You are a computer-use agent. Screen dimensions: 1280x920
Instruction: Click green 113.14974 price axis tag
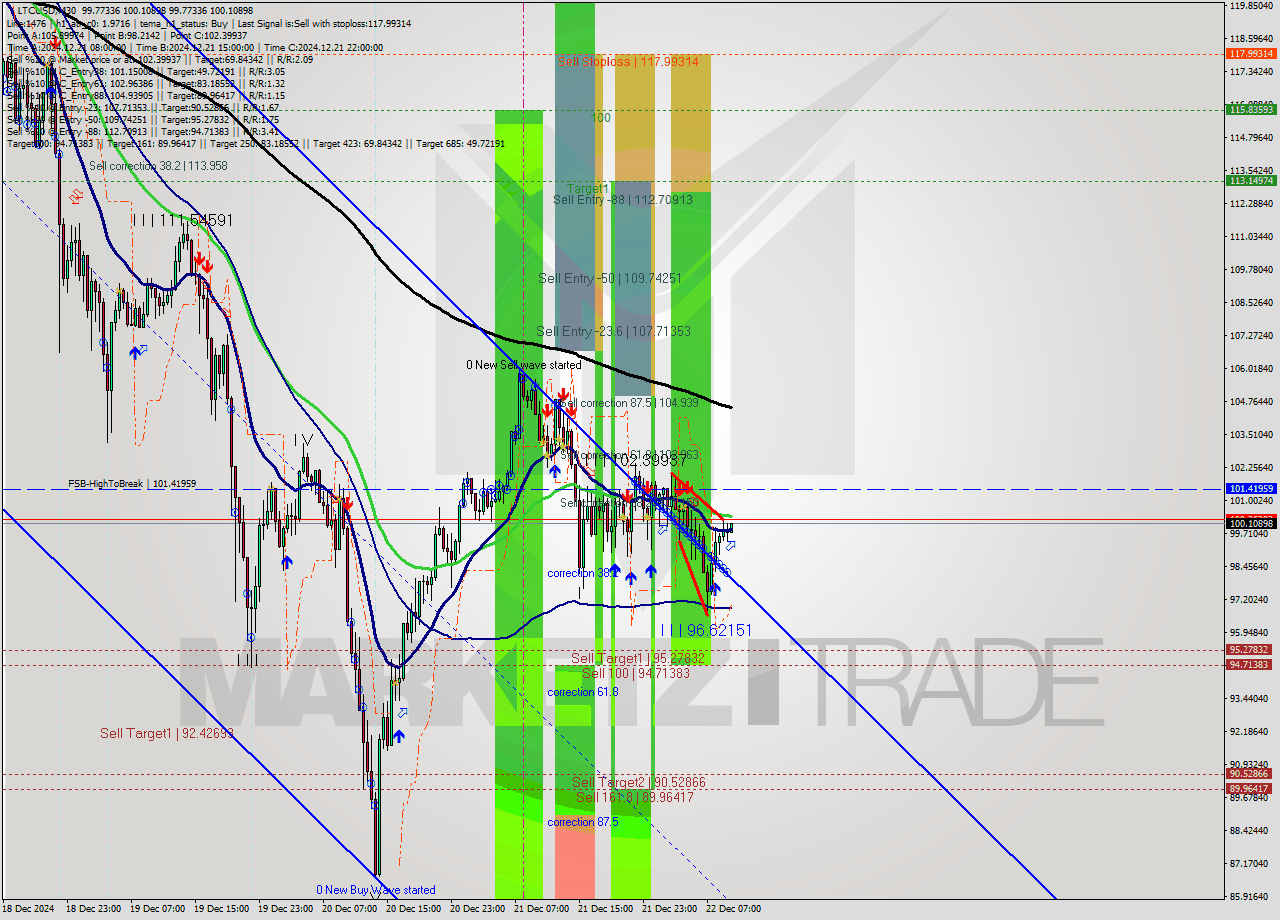pos(1251,181)
